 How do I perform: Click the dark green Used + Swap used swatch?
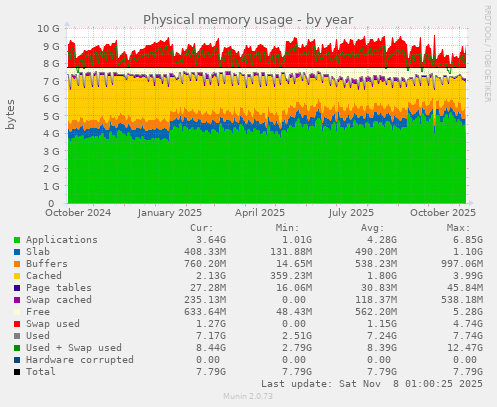(x=17, y=348)
